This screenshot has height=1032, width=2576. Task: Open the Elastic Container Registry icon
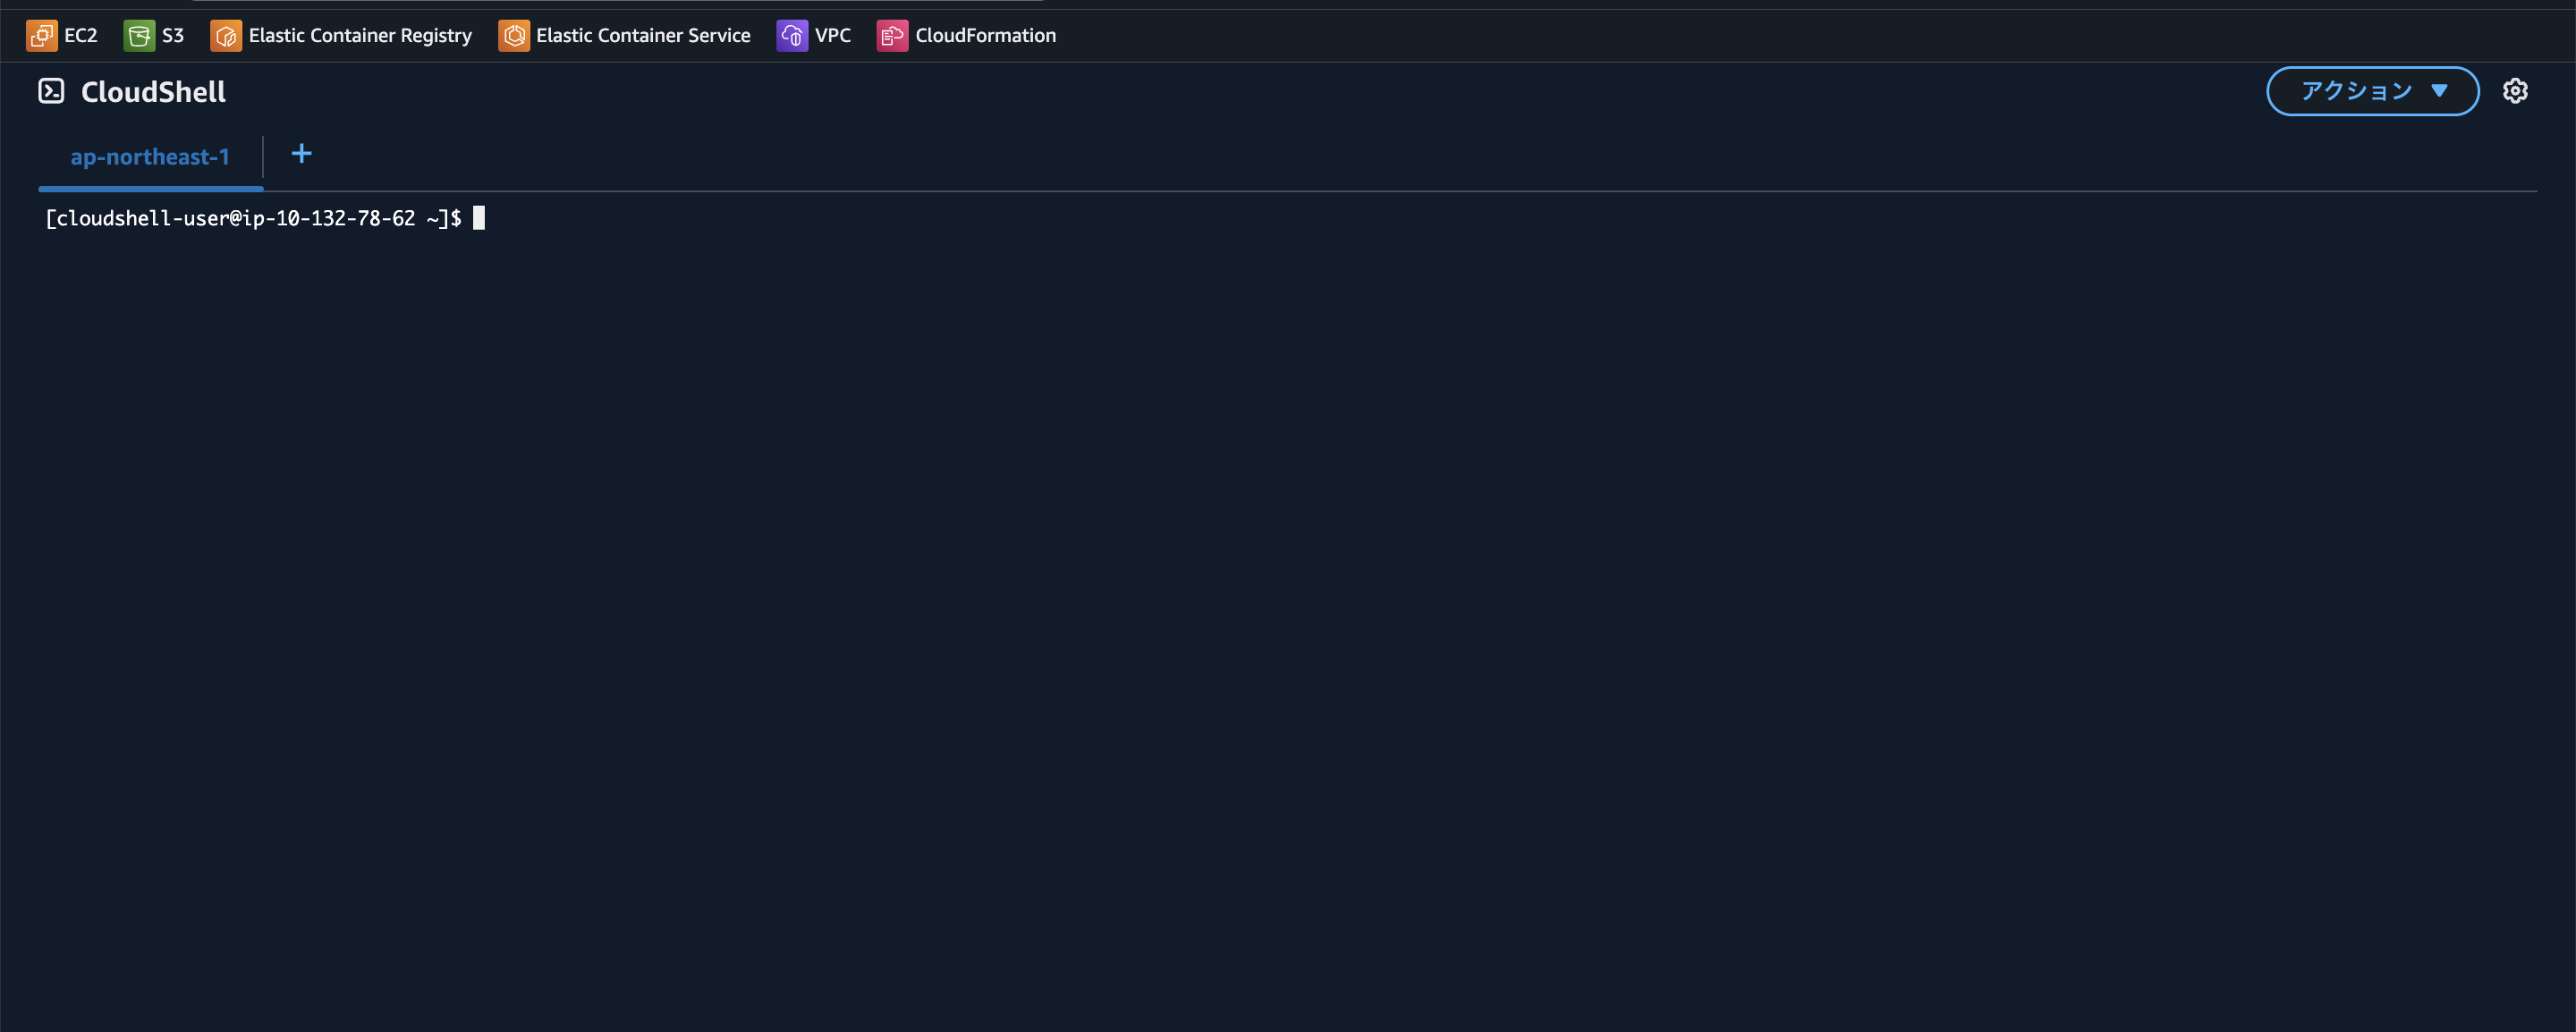coord(226,35)
